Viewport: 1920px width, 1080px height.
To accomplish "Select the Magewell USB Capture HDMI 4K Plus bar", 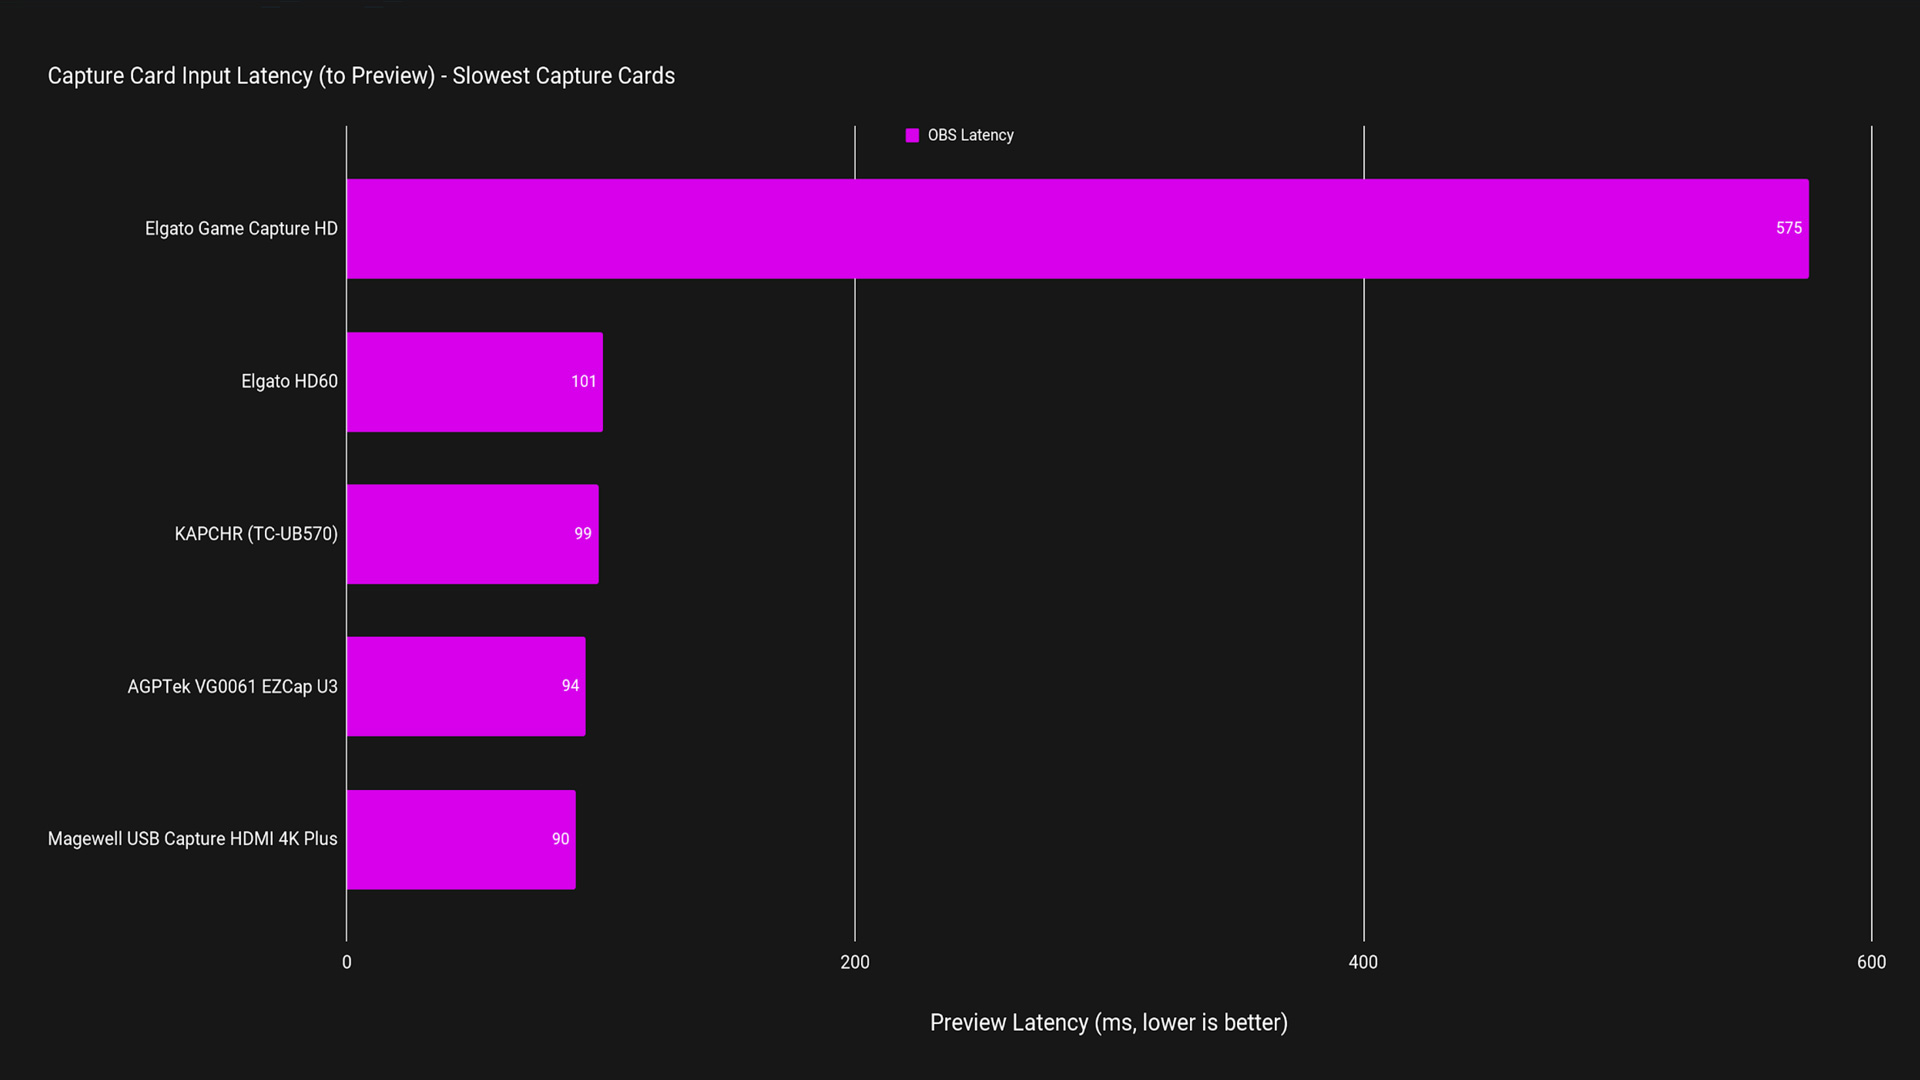I will click(460, 839).
